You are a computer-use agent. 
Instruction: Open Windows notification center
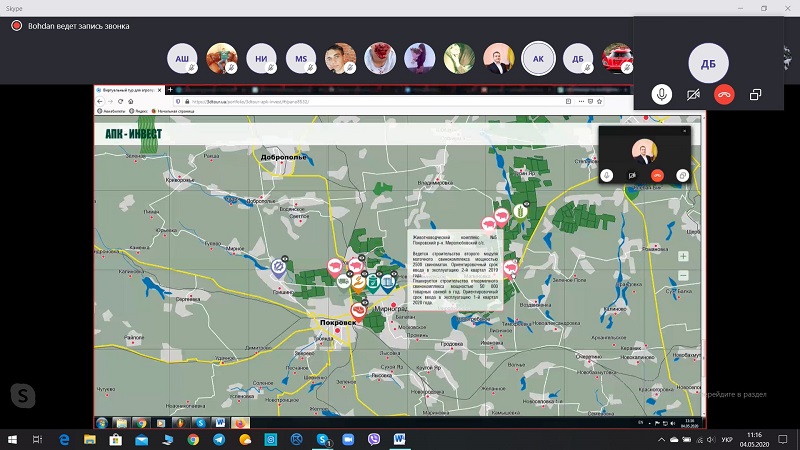pyautogui.click(x=783, y=439)
